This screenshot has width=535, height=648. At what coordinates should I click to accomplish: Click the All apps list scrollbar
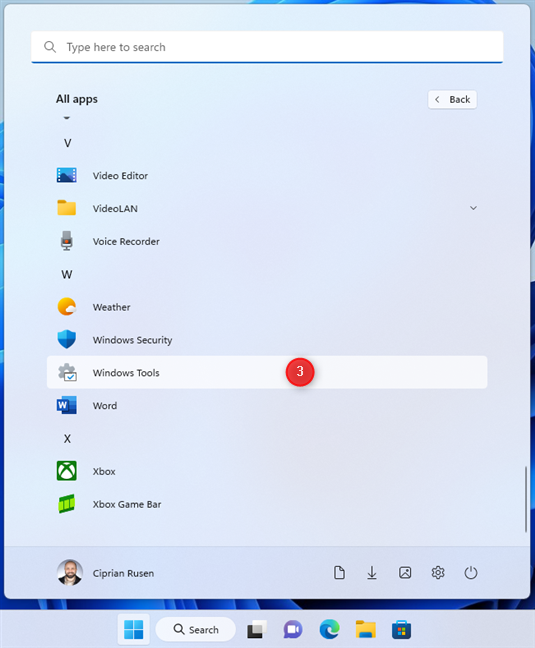tap(526, 499)
